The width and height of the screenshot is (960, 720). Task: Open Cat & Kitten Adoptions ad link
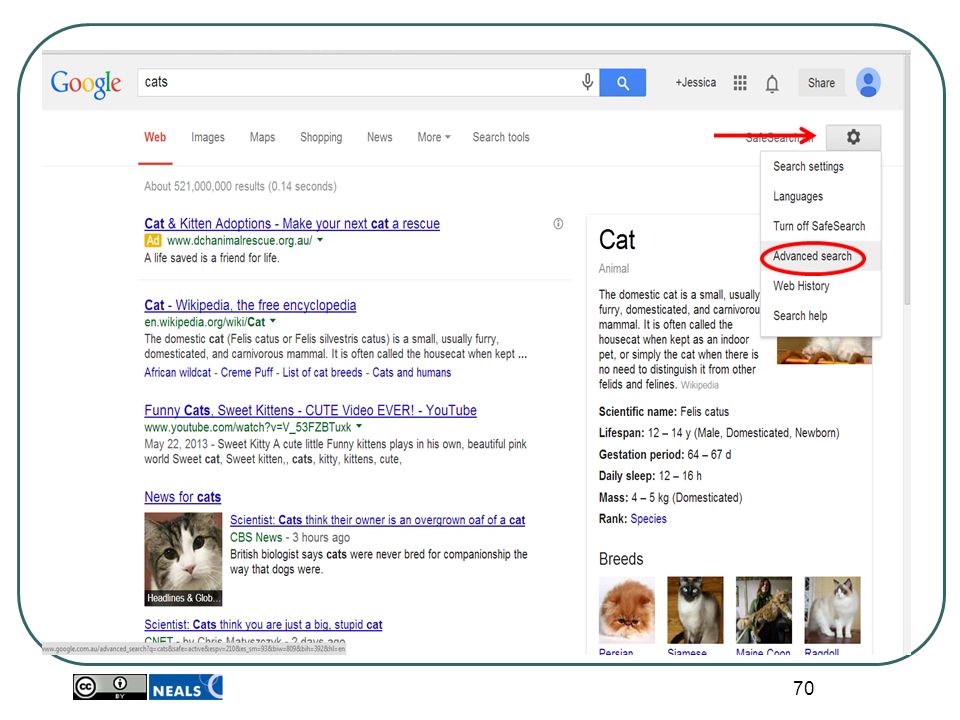(x=292, y=223)
